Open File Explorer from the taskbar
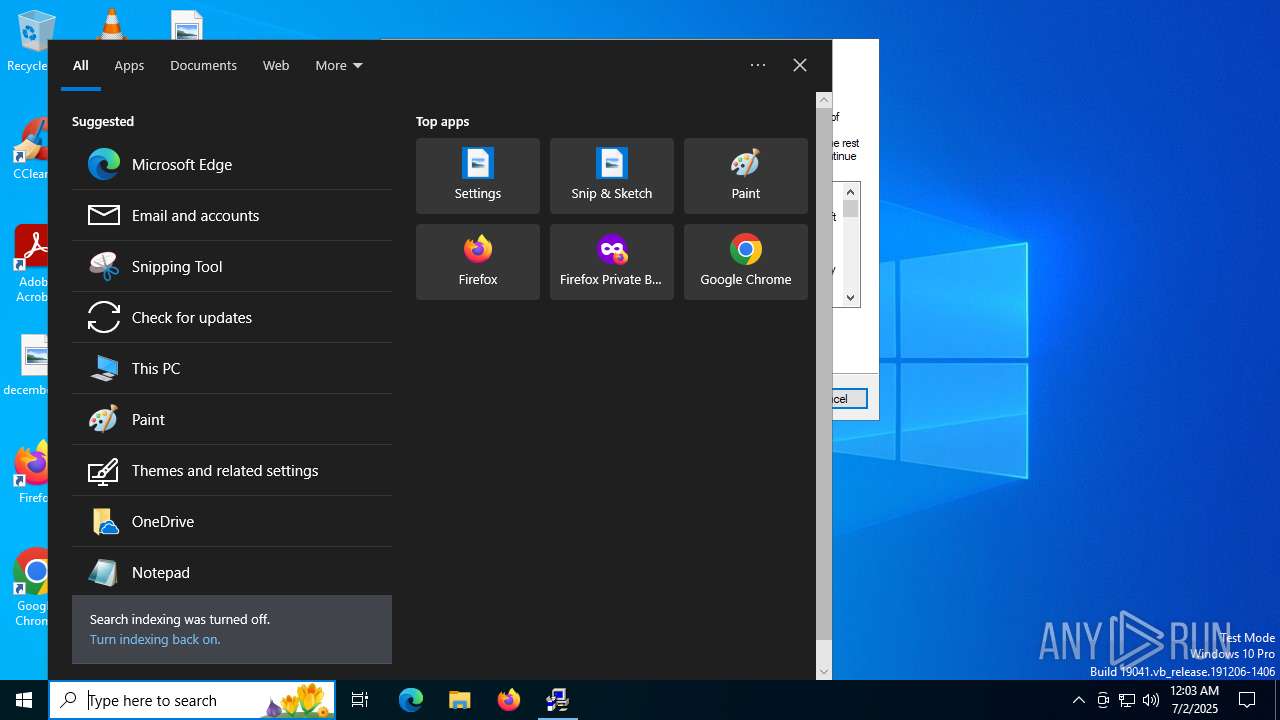The image size is (1280, 720). [x=460, y=700]
